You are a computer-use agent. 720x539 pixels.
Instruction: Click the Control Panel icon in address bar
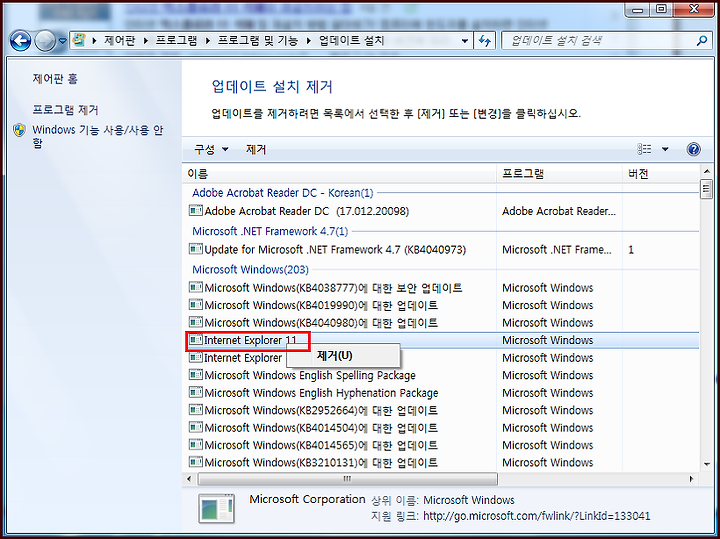[x=79, y=40]
